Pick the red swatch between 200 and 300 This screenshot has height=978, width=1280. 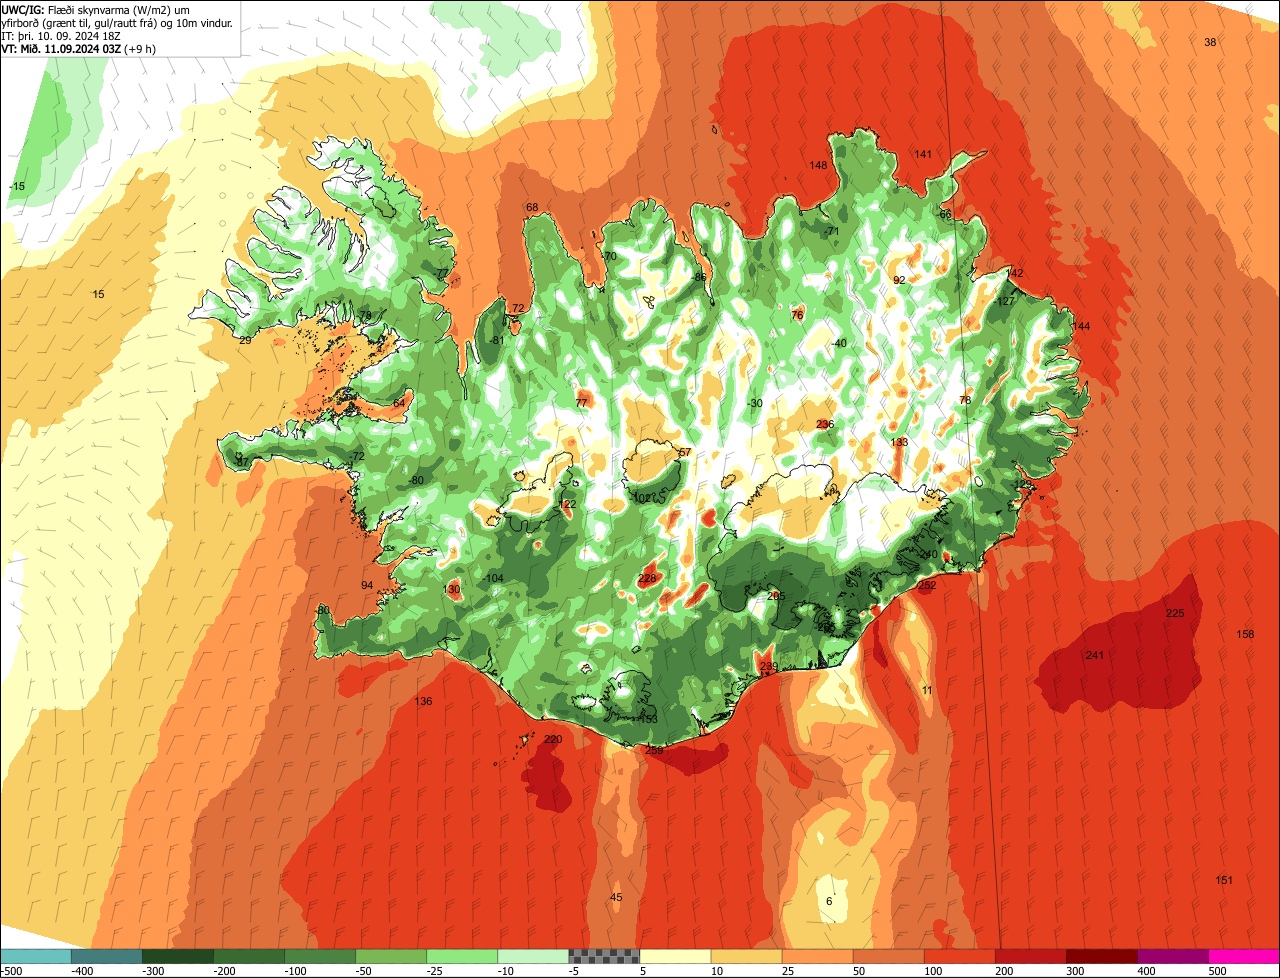tap(1030, 956)
